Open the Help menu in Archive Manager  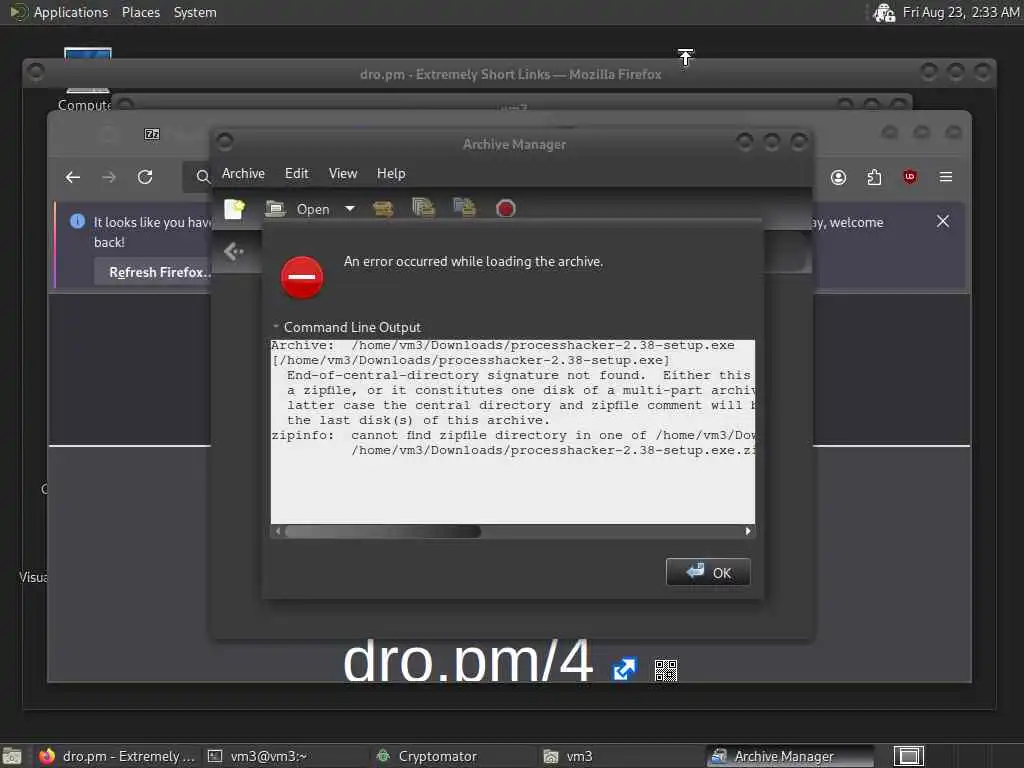point(391,173)
